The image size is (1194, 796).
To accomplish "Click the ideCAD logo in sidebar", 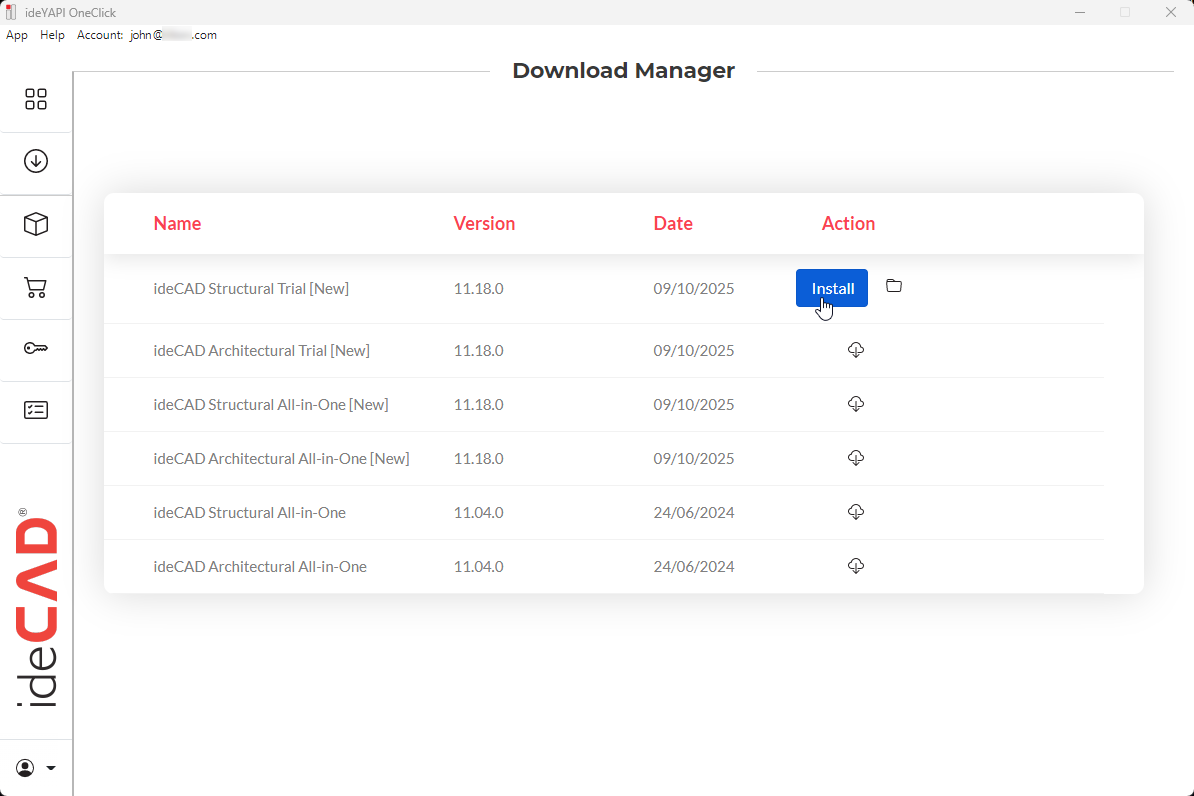I will (x=37, y=607).
